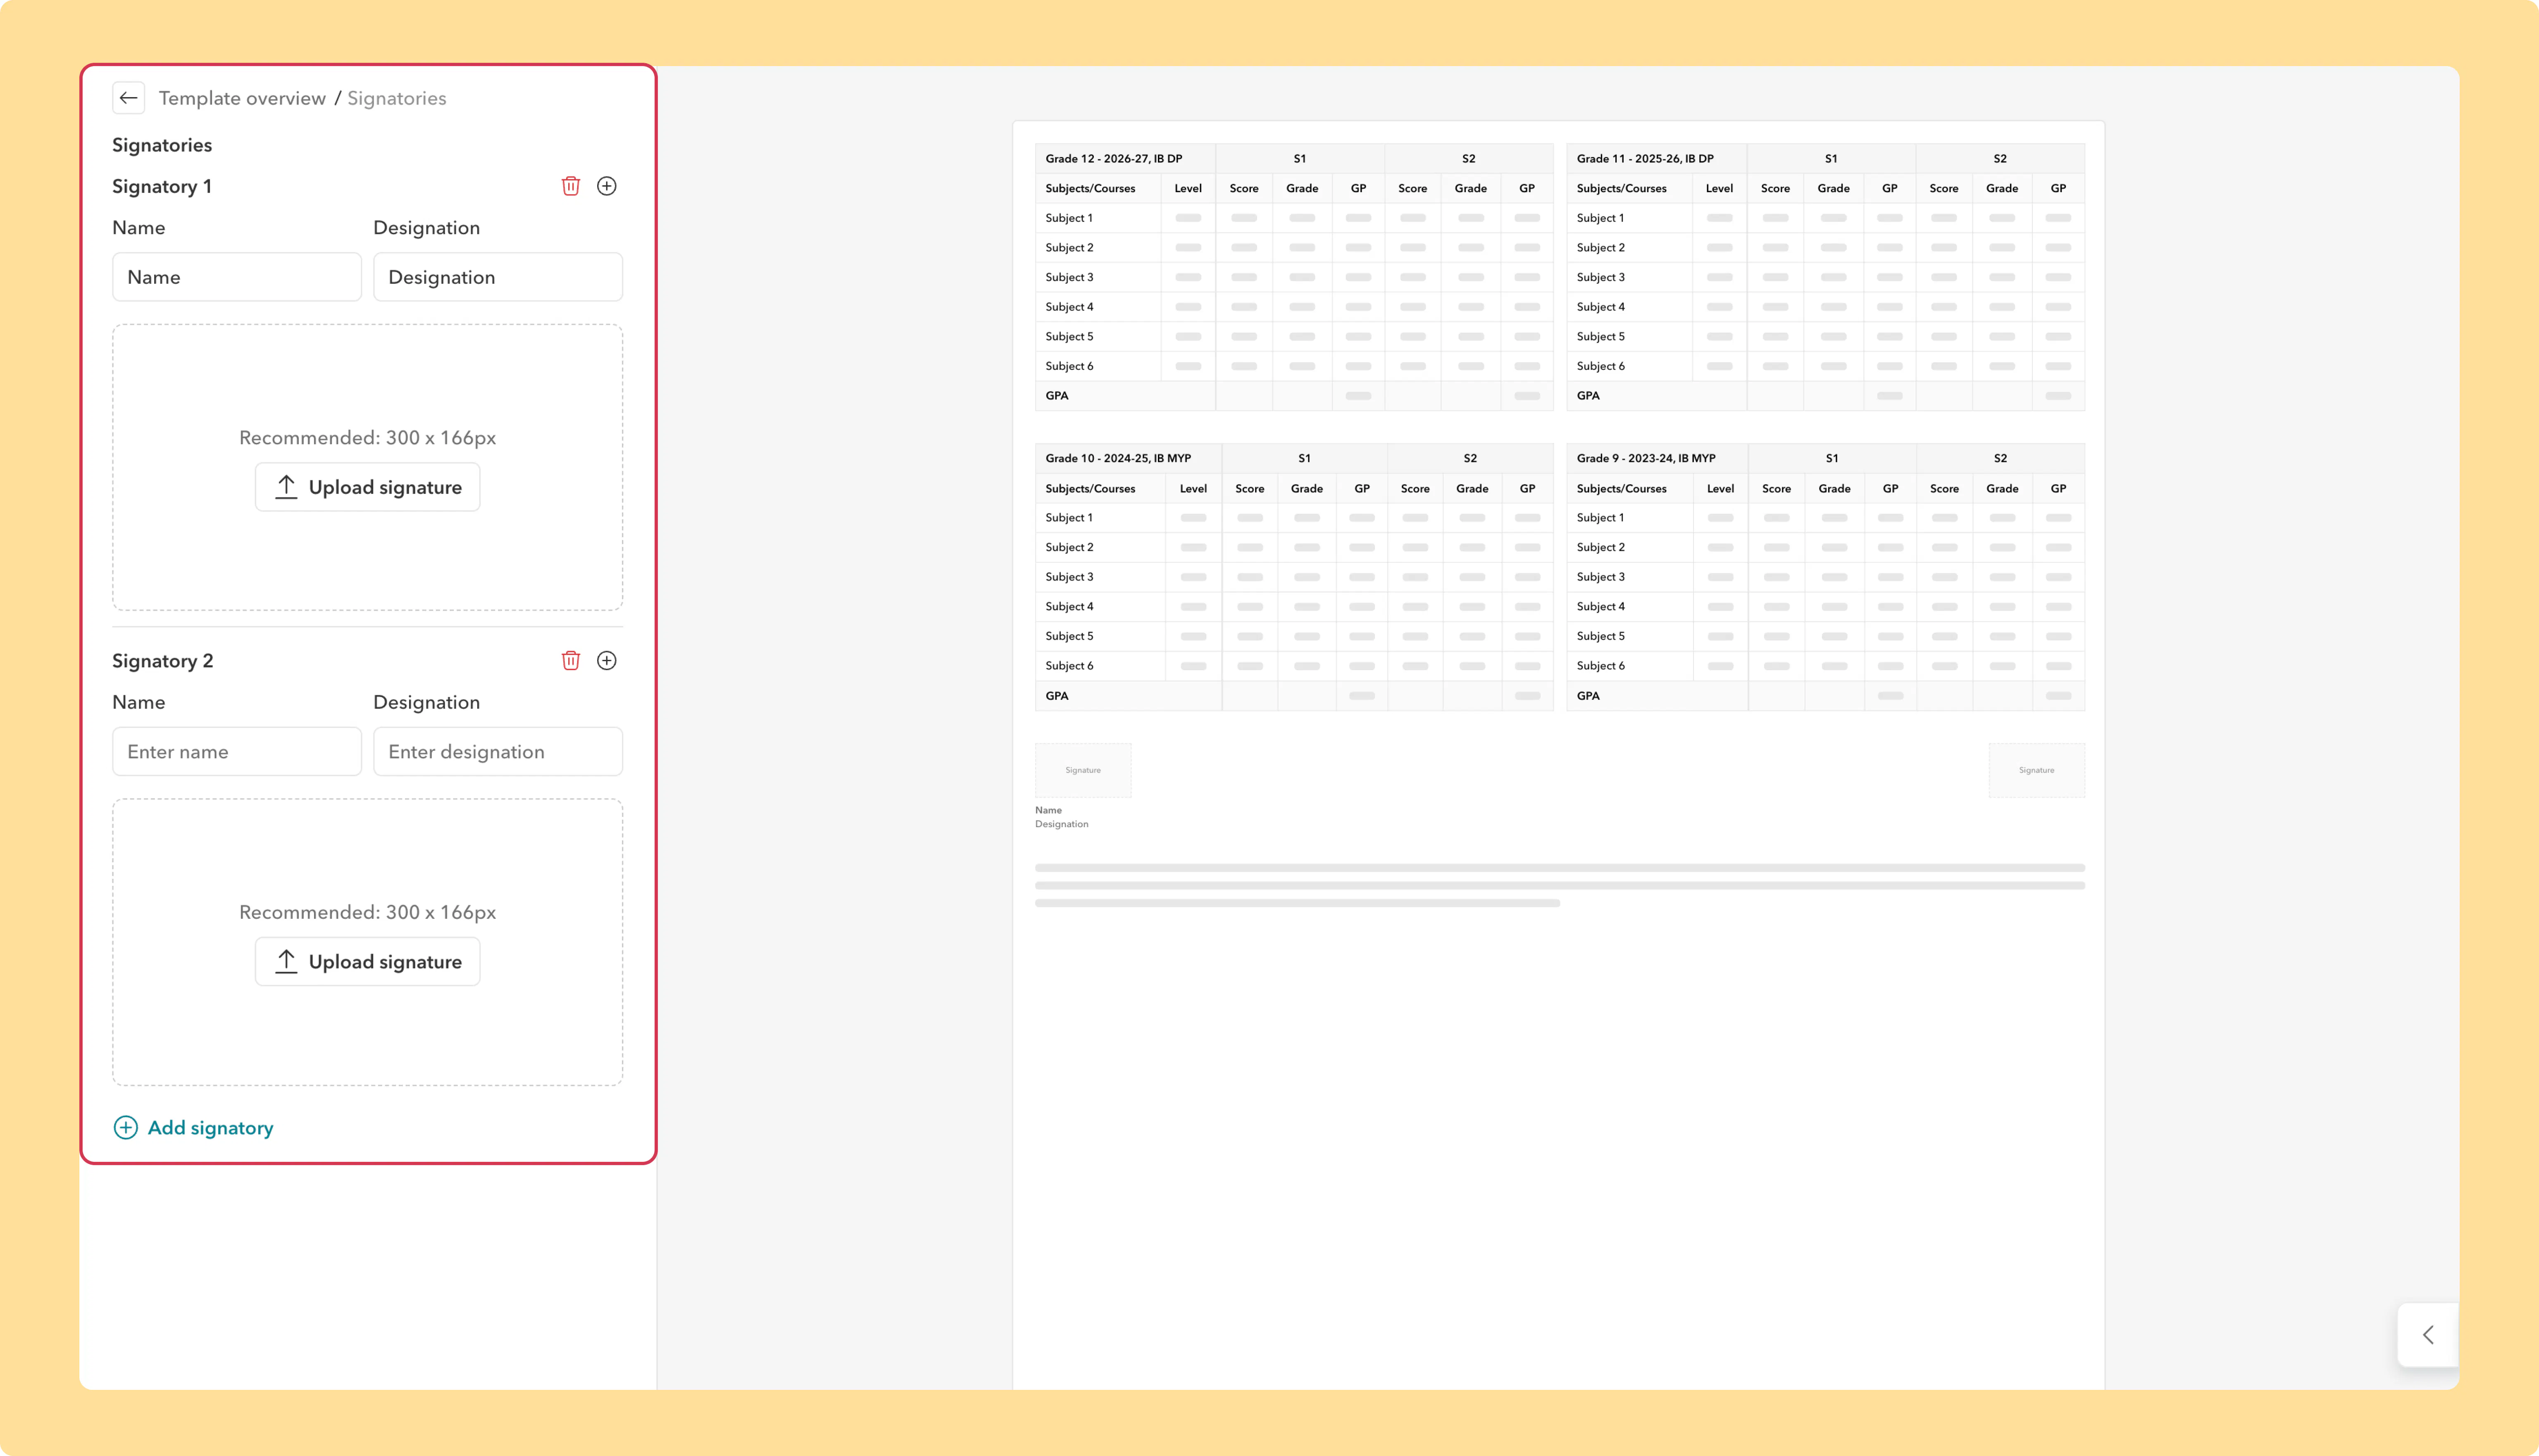Click Upload signature for Signatory 2
The image size is (2539, 1456).
368,961
